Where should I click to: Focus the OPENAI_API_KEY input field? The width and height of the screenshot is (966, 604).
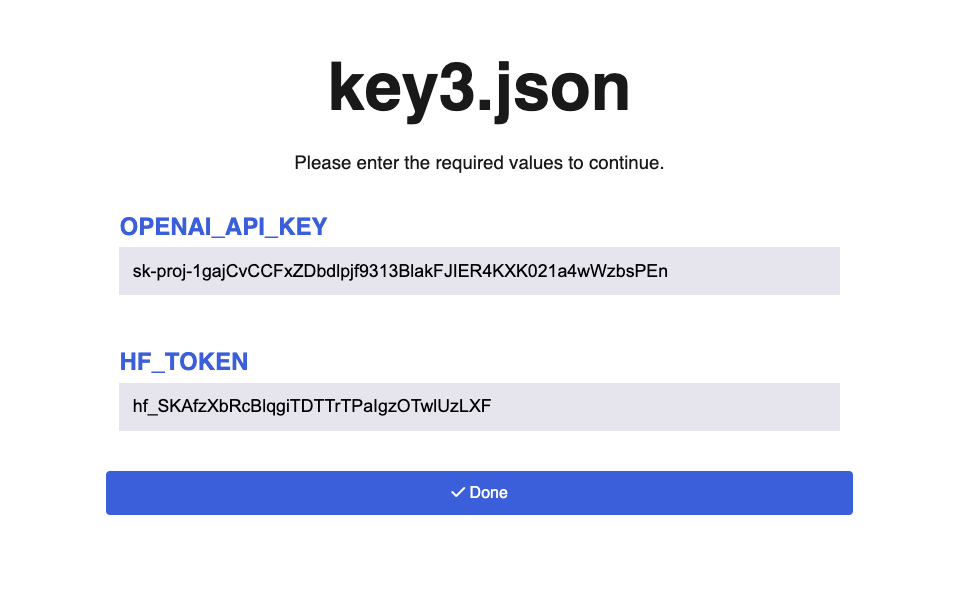479,271
